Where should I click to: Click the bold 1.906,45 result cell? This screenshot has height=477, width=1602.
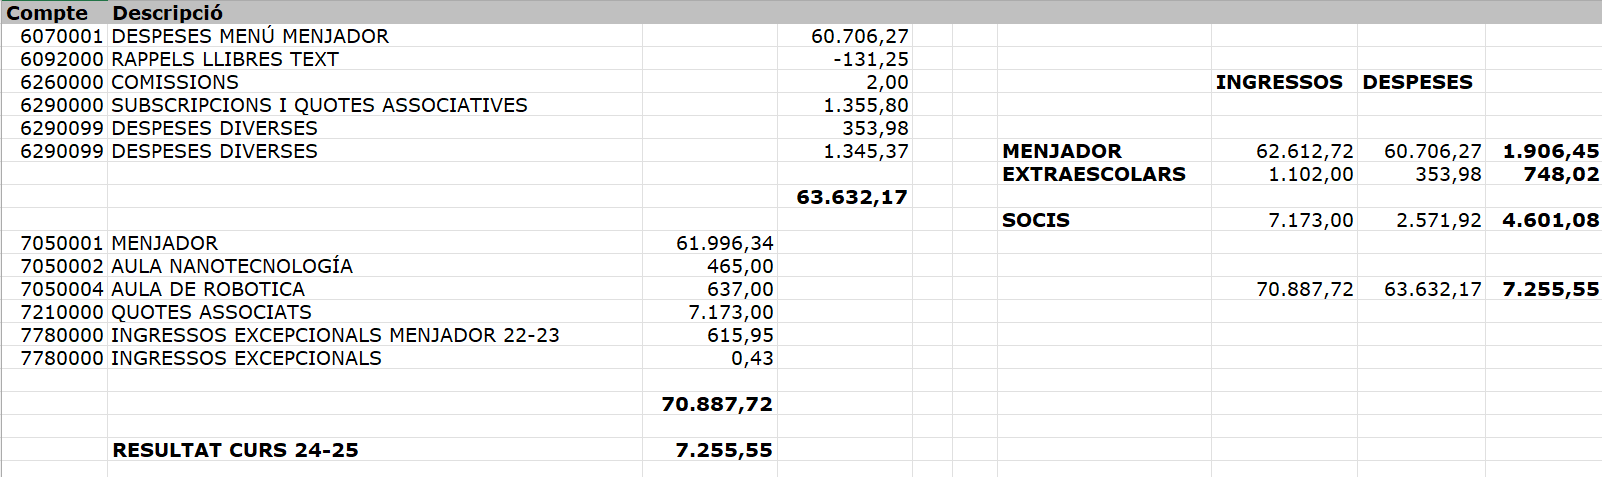click(x=1550, y=151)
